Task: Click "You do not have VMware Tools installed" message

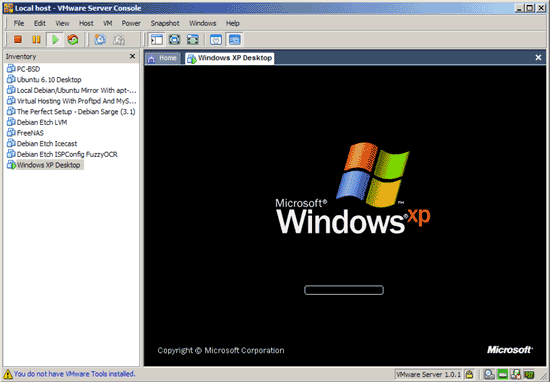Action: click(x=74, y=374)
